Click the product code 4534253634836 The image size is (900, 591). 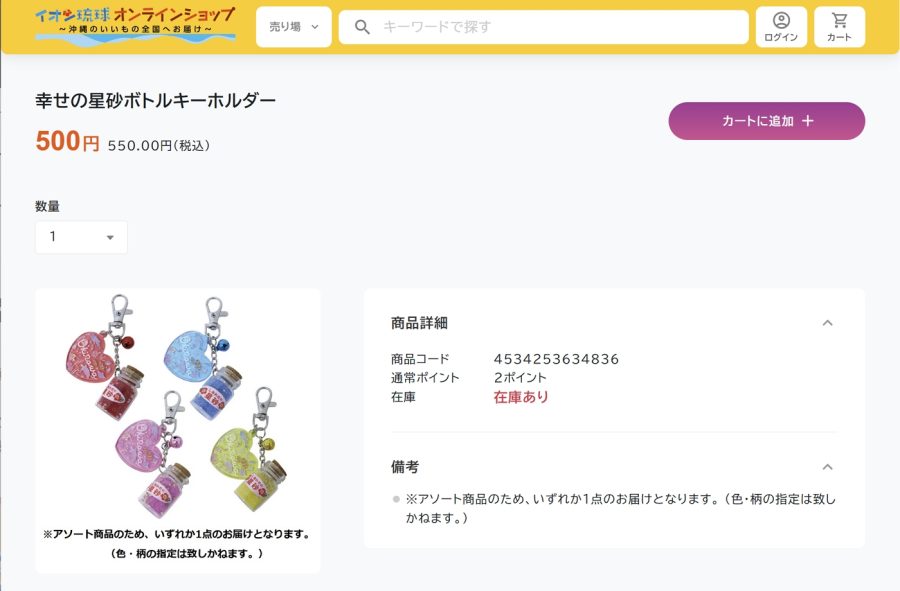pyautogui.click(x=556, y=359)
